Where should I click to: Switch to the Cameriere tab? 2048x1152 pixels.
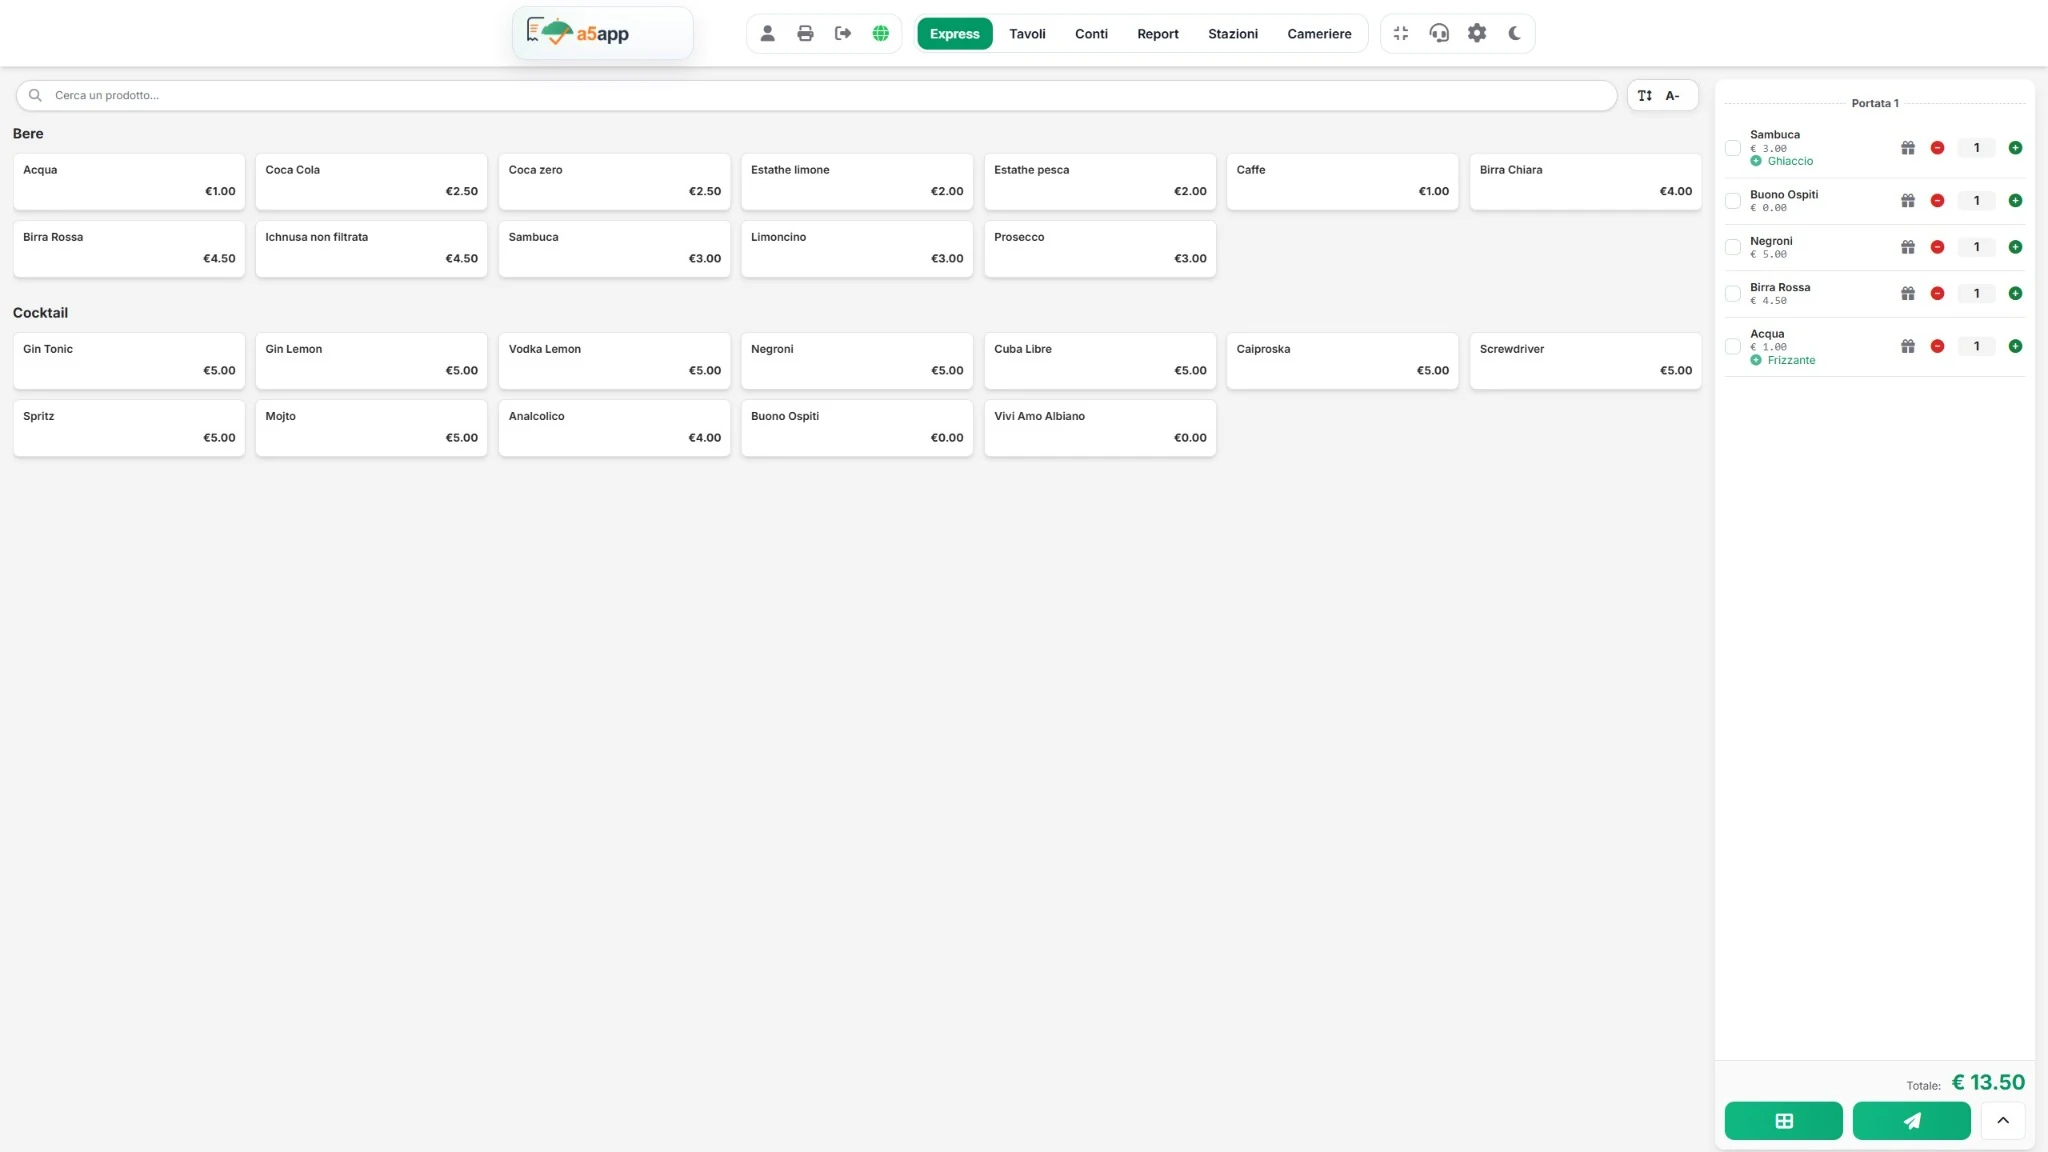click(1319, 33)
